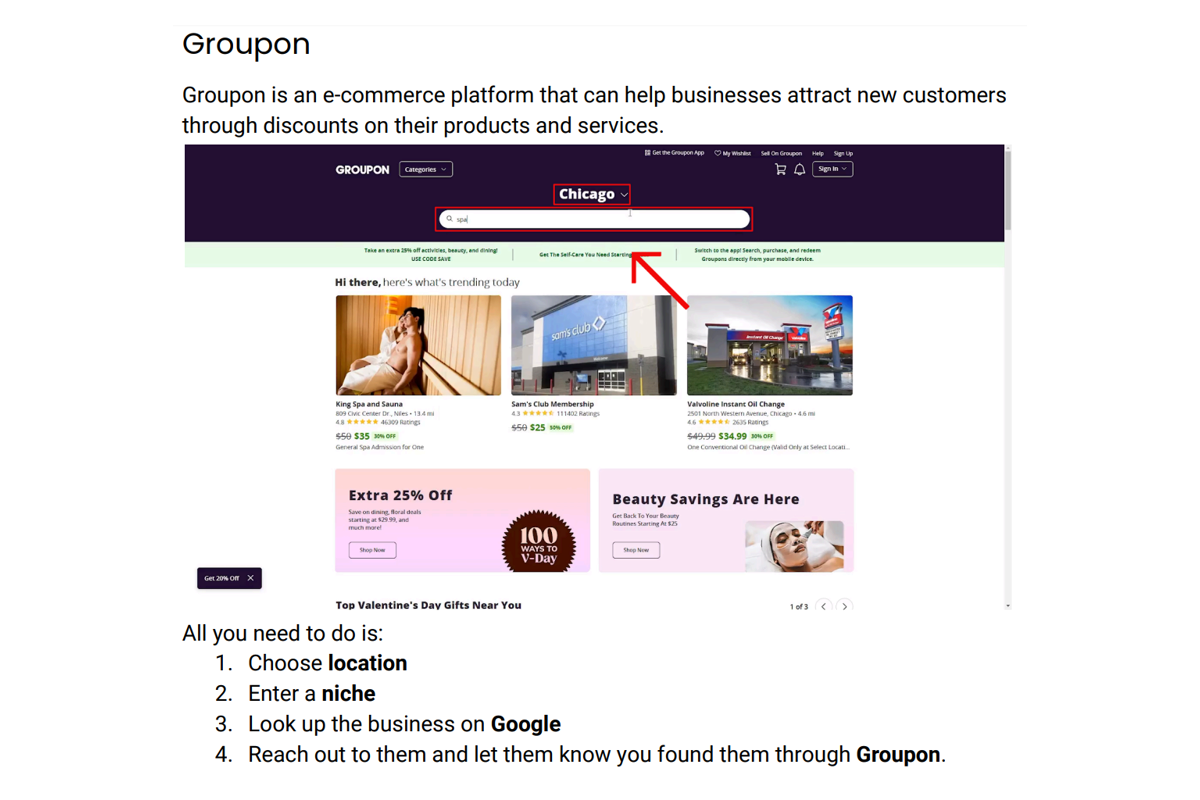Click the My Wishlist heart icon
Image resolution: width=1200 pixels, height=800 pixels.
[717, 153]
